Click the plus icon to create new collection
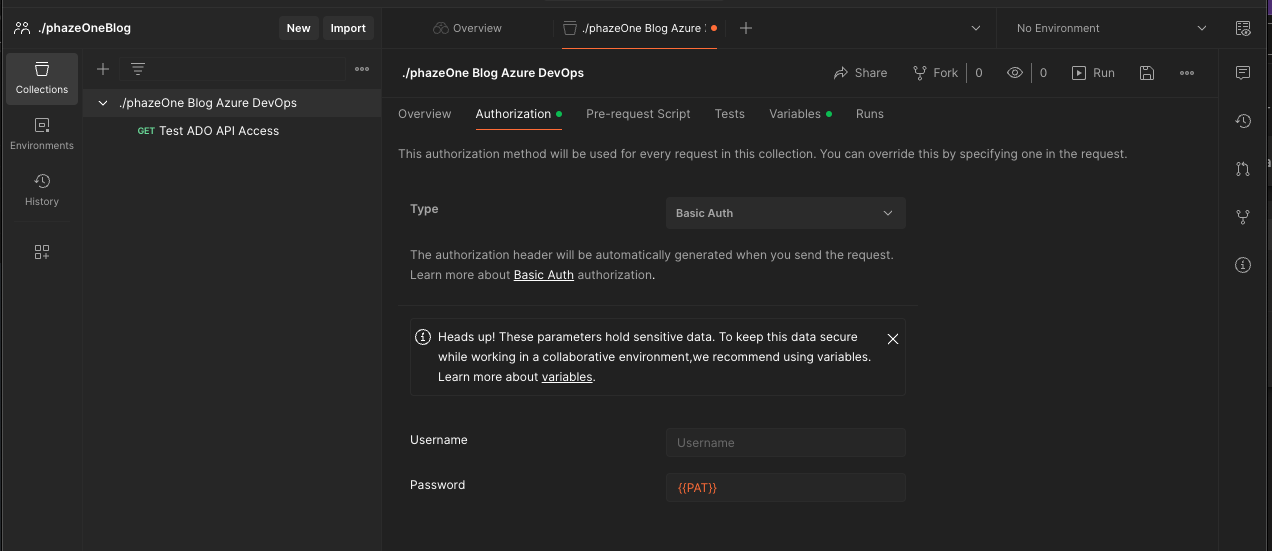Viewport: 1272px width, 551px height. [102, 69]
